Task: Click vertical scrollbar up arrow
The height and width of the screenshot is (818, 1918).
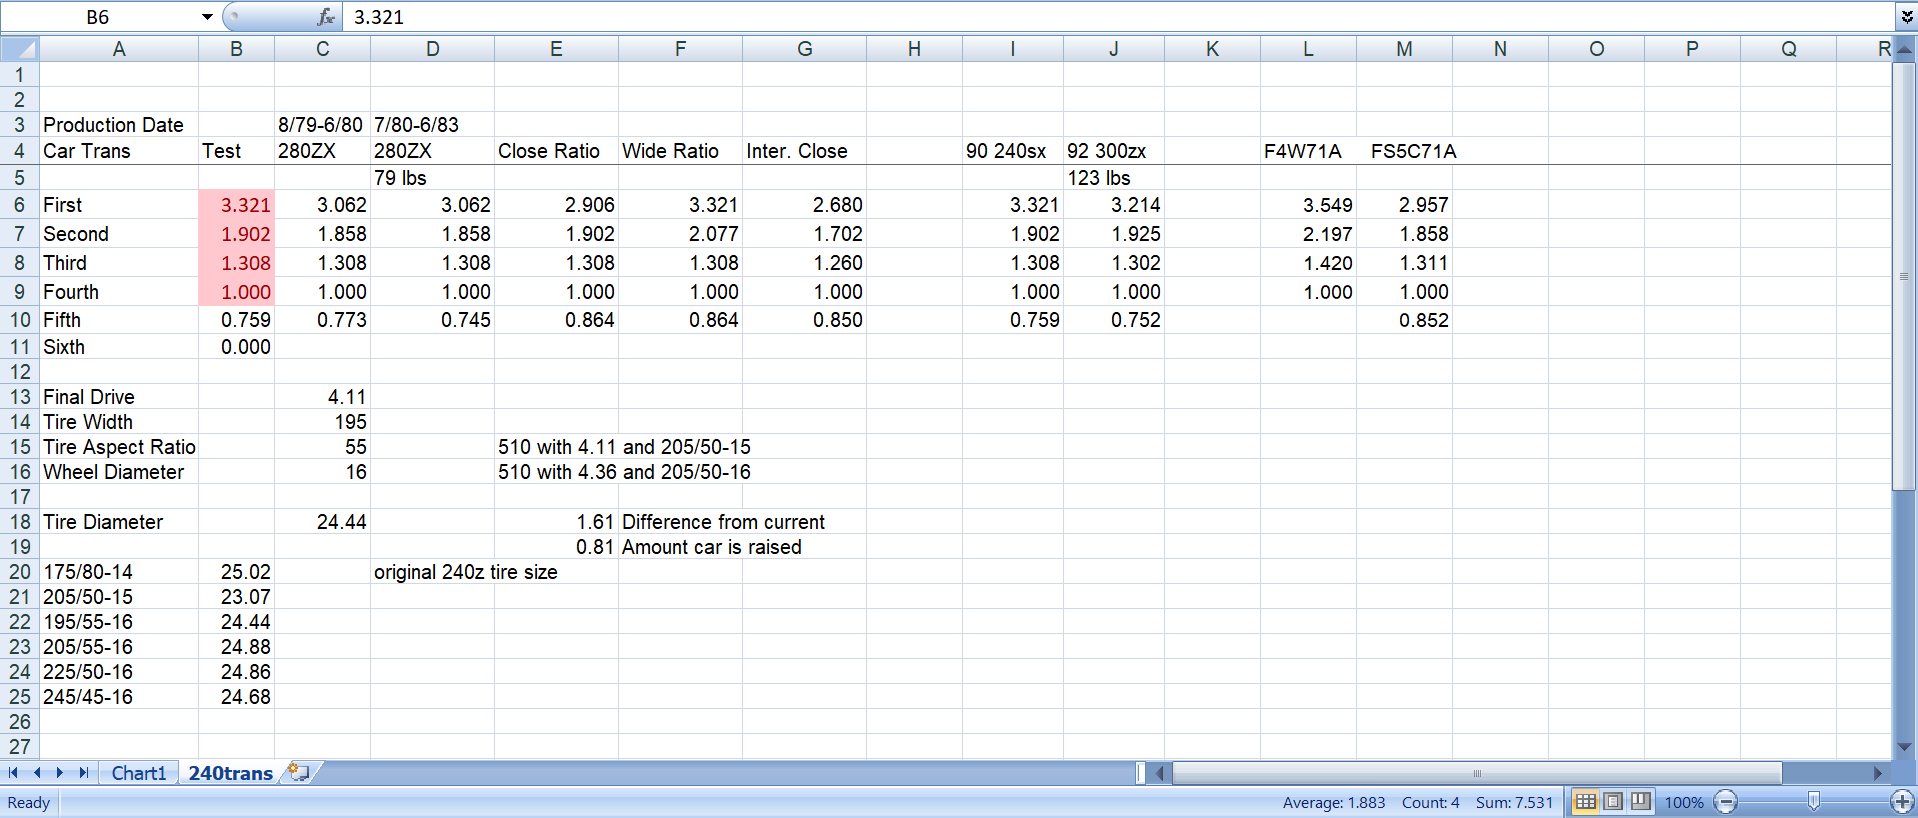Action: tap(1904, 49)
